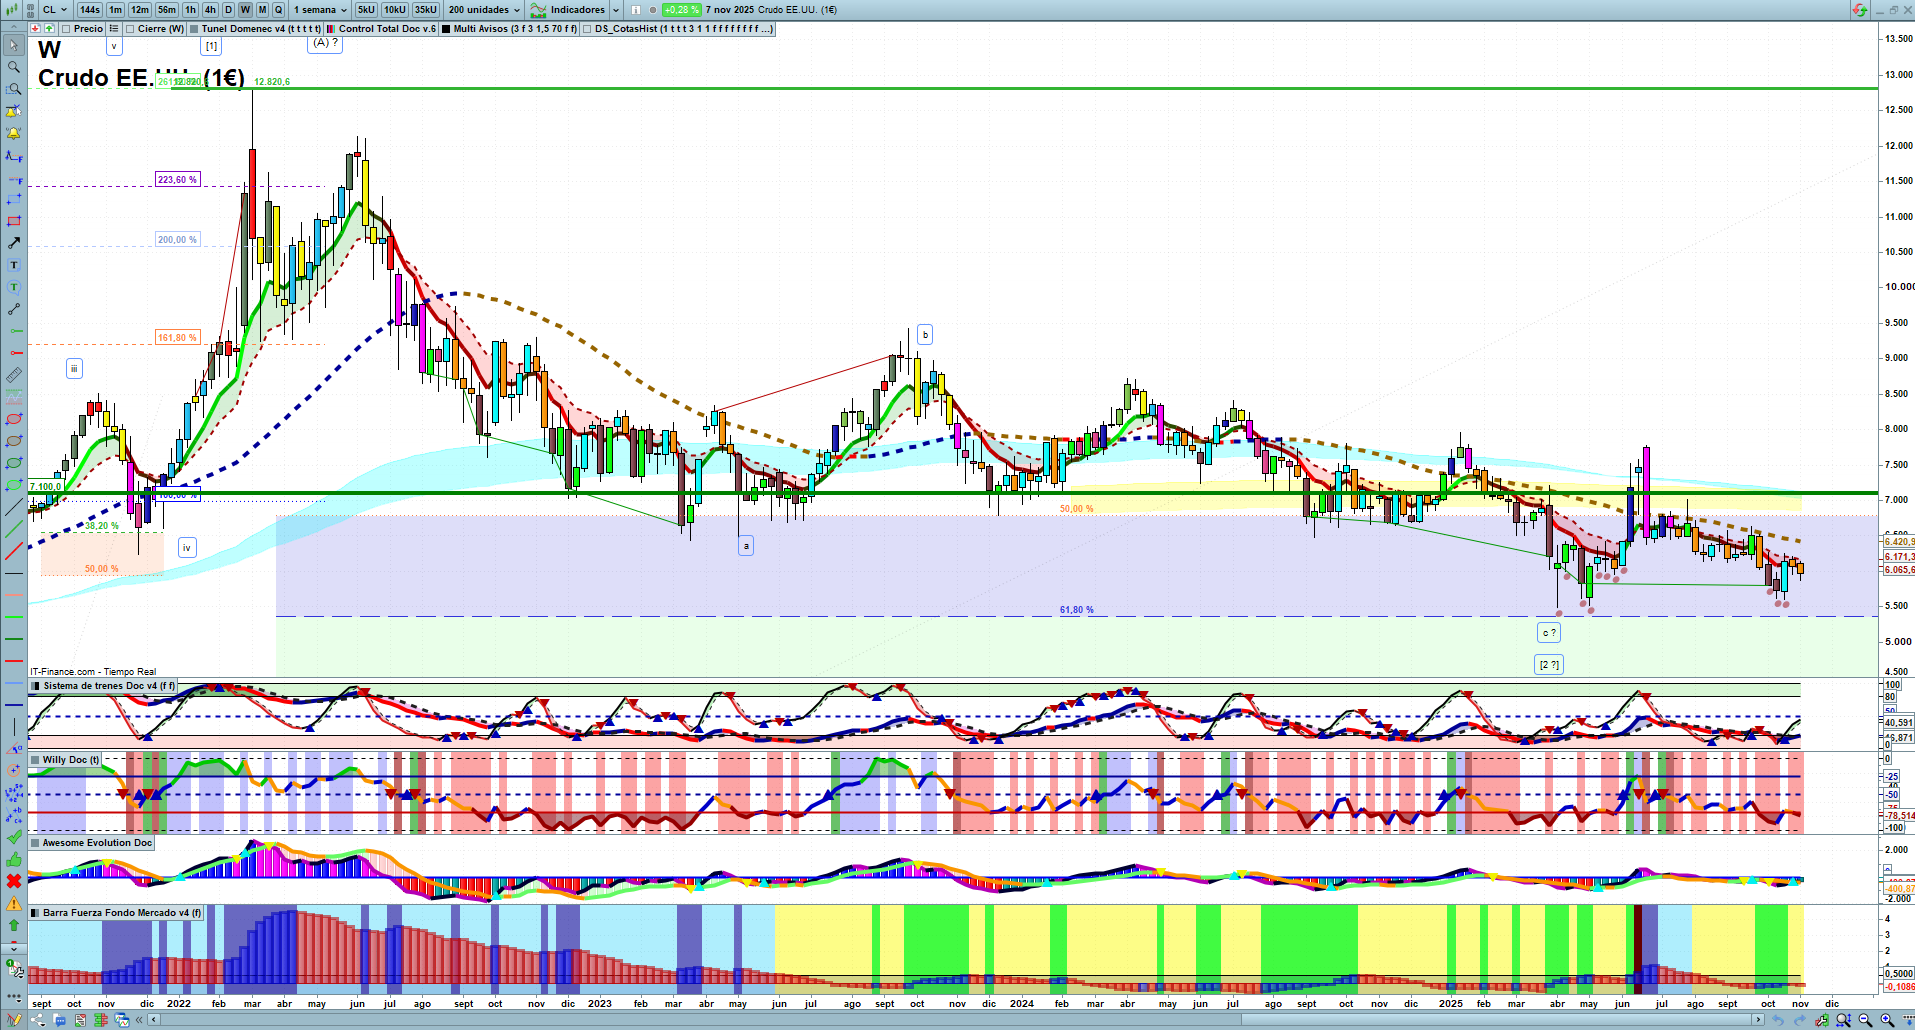Toggle the DS_CotasHist indicator checkbox
Viewport: 1915px width, 1030px height.
(x=587, y=29)
